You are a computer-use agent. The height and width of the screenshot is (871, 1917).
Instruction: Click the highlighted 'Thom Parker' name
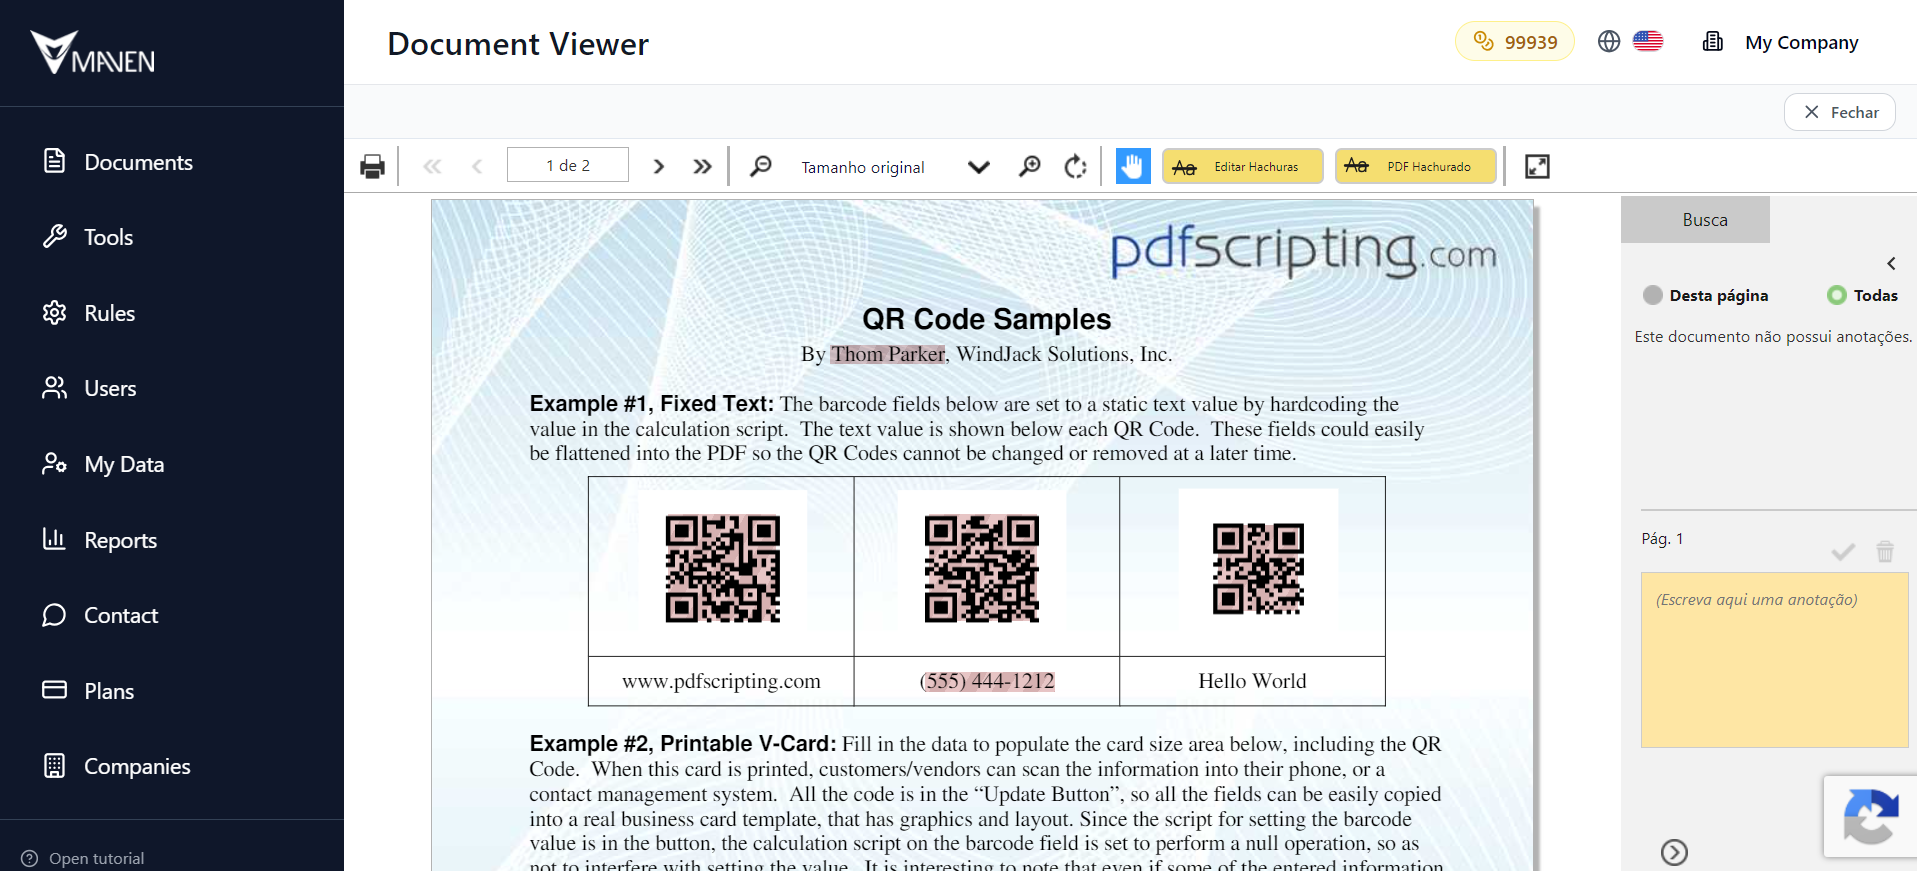click(x=888, y=354)
